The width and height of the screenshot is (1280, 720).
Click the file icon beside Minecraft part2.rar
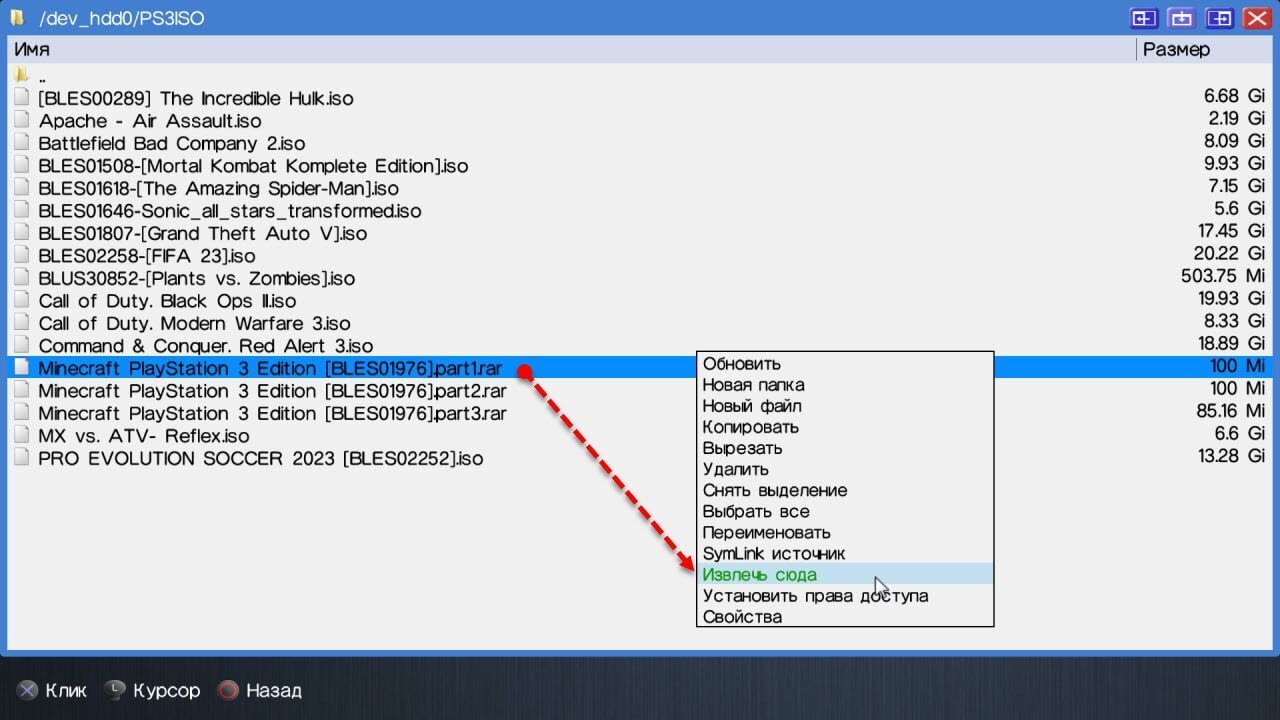pyautogui.click(x=22, y=390)
